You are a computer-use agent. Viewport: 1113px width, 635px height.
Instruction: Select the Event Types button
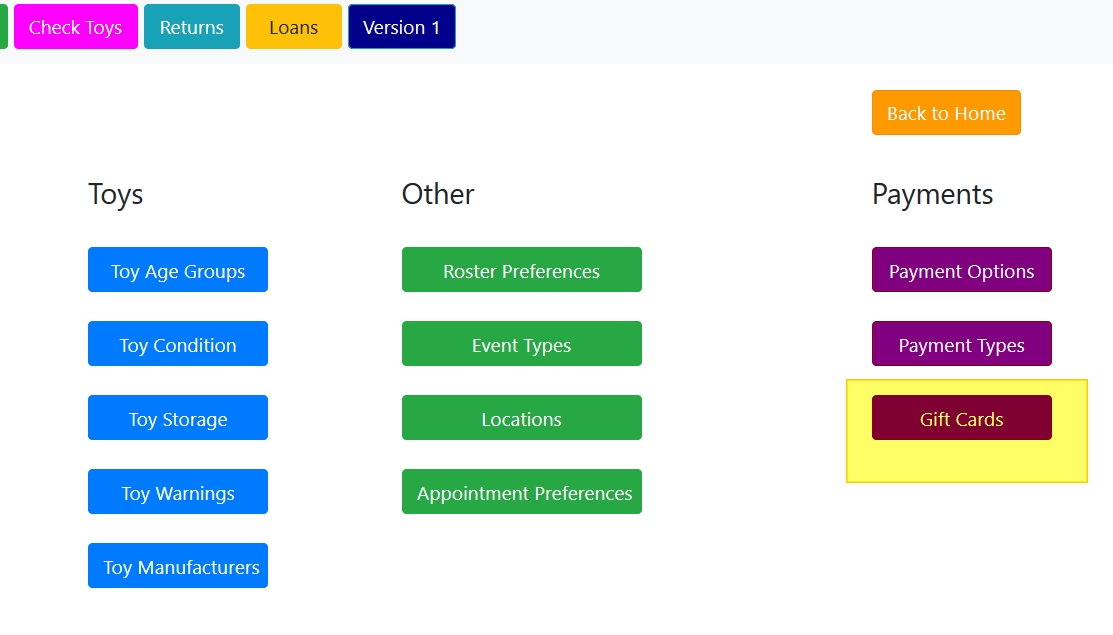pos(521,344)
